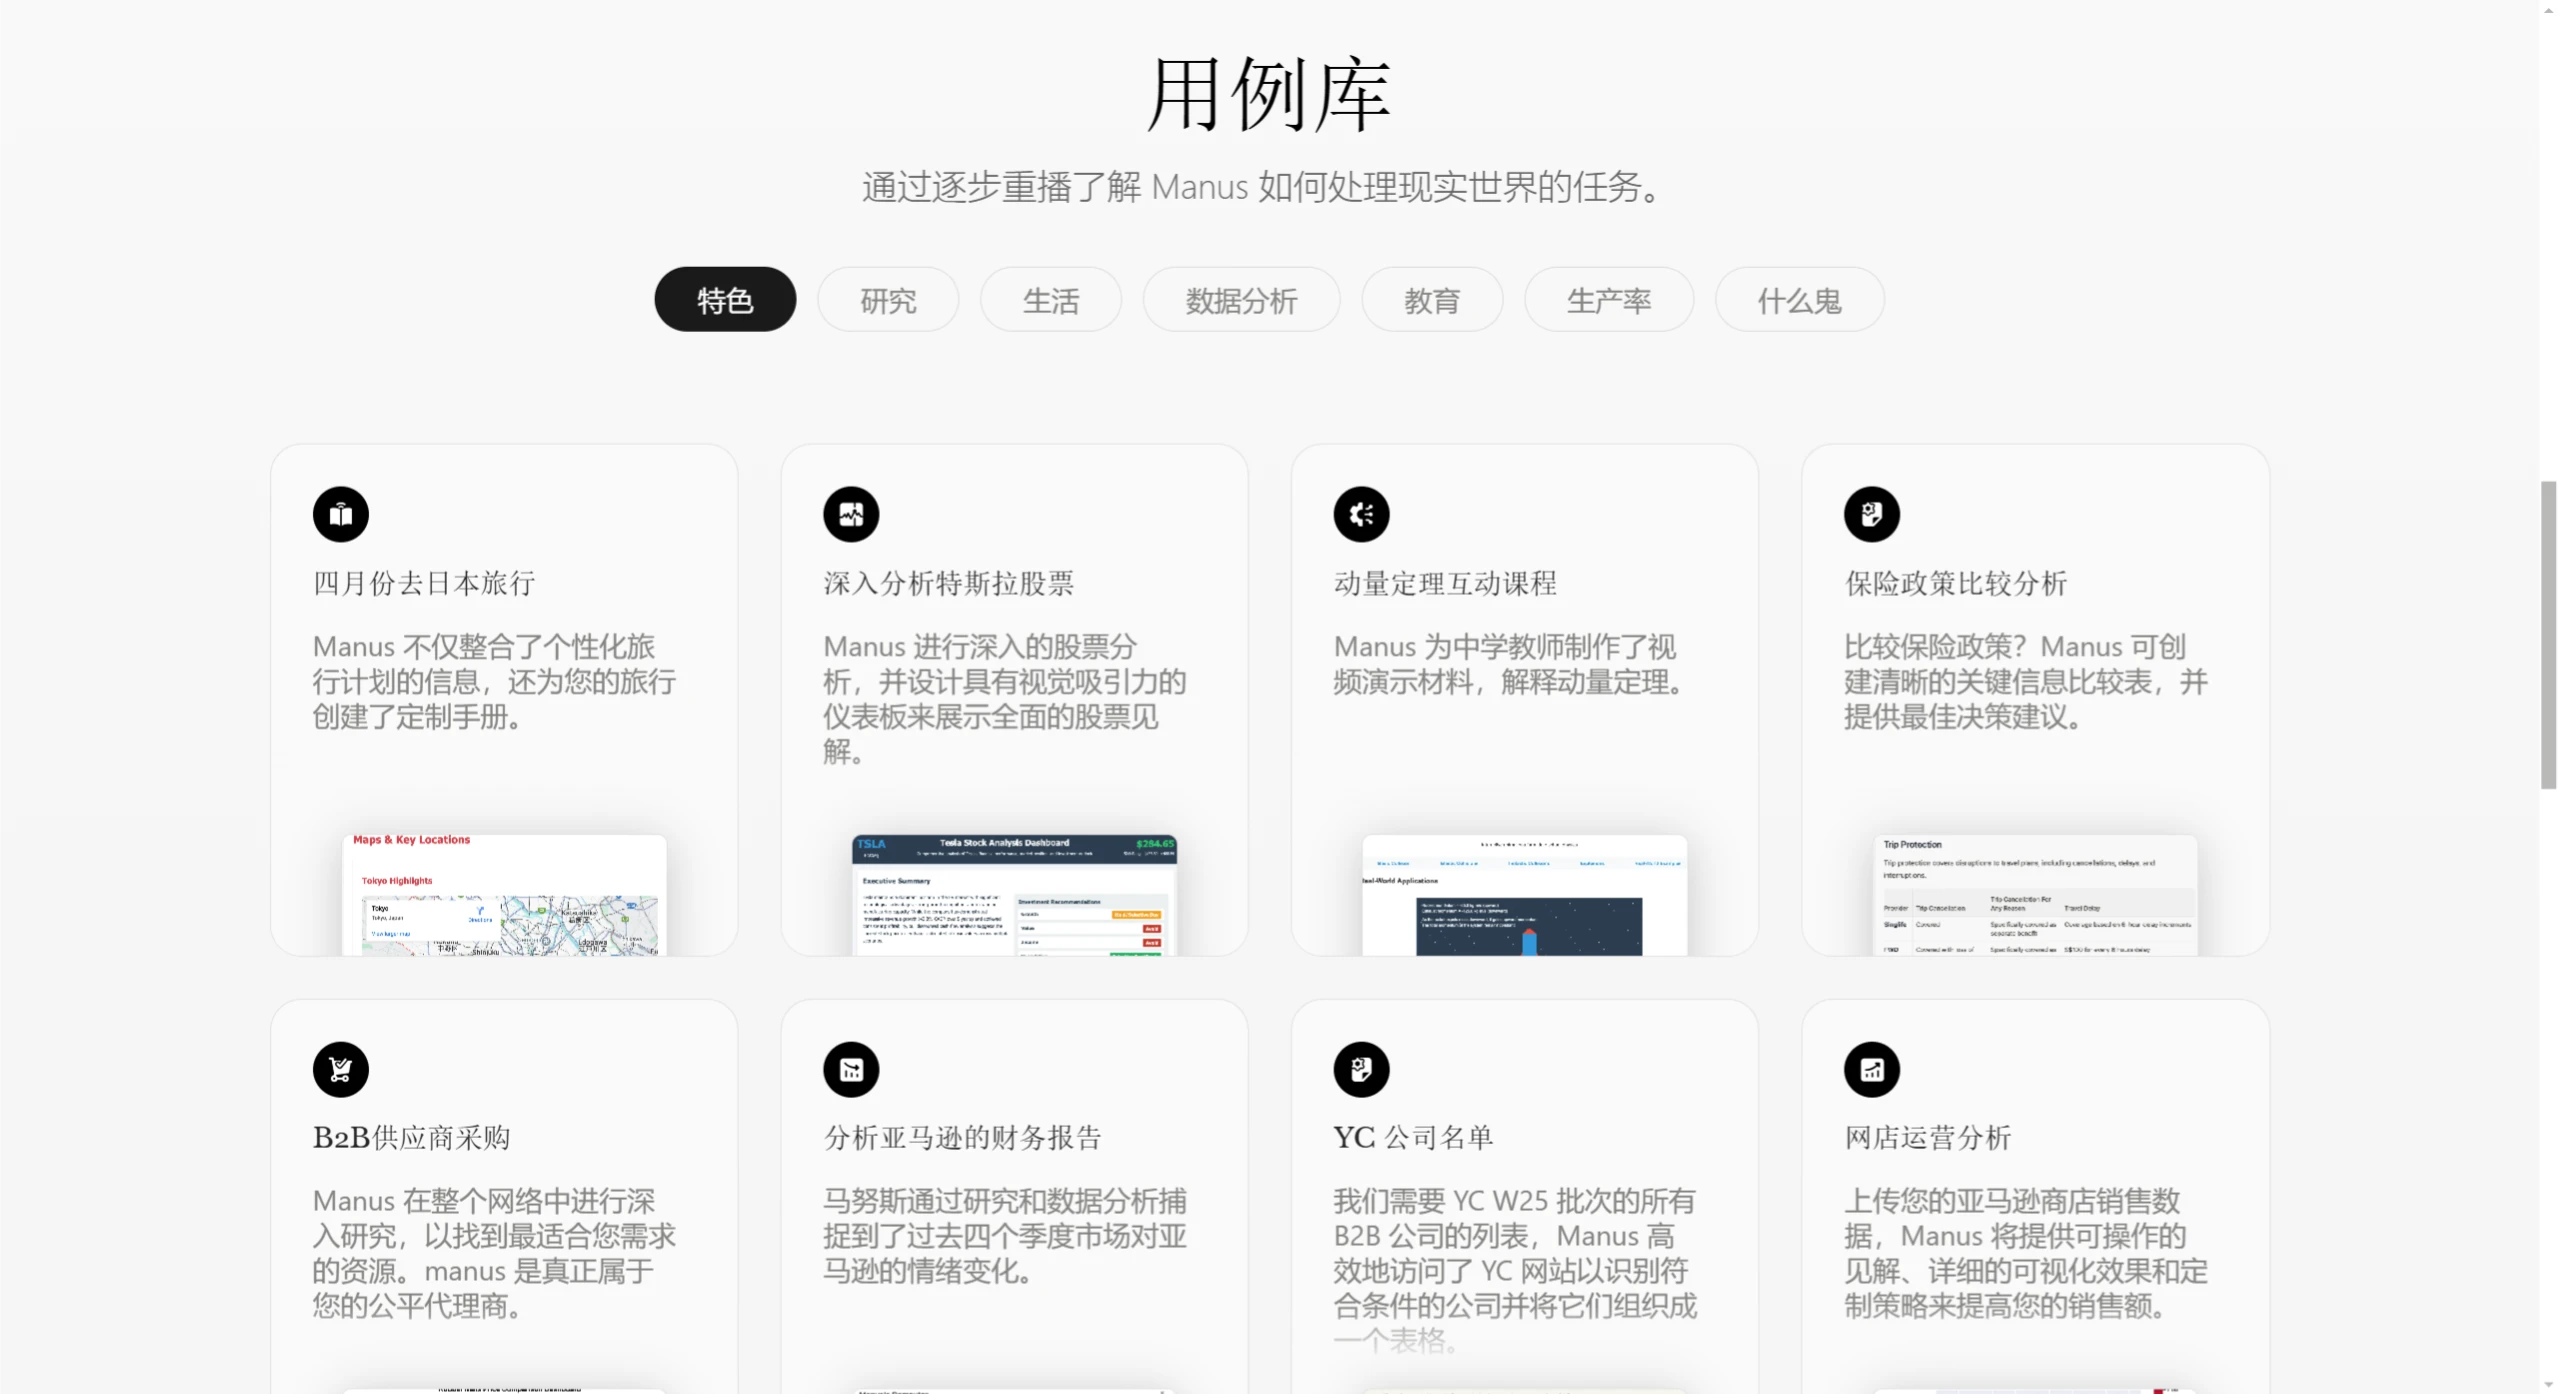Click the page's vertical scrollbar thumb
The height and width of the screenshot is (1394, 2558).
click(2548, 635)
